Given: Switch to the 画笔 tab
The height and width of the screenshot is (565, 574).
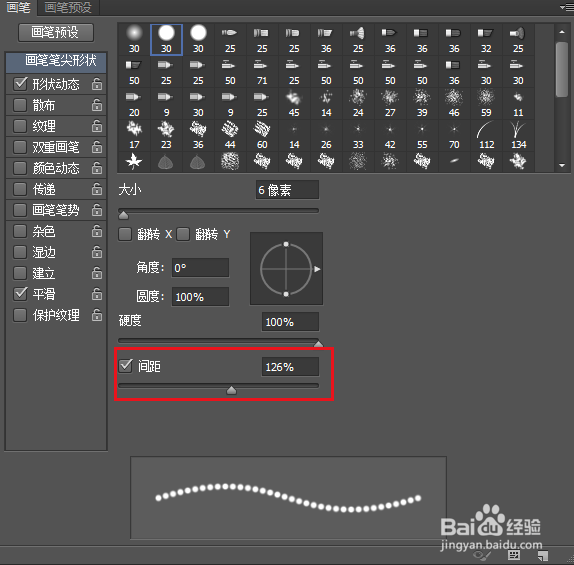Looking at the screenshot, I should point(18,7).
